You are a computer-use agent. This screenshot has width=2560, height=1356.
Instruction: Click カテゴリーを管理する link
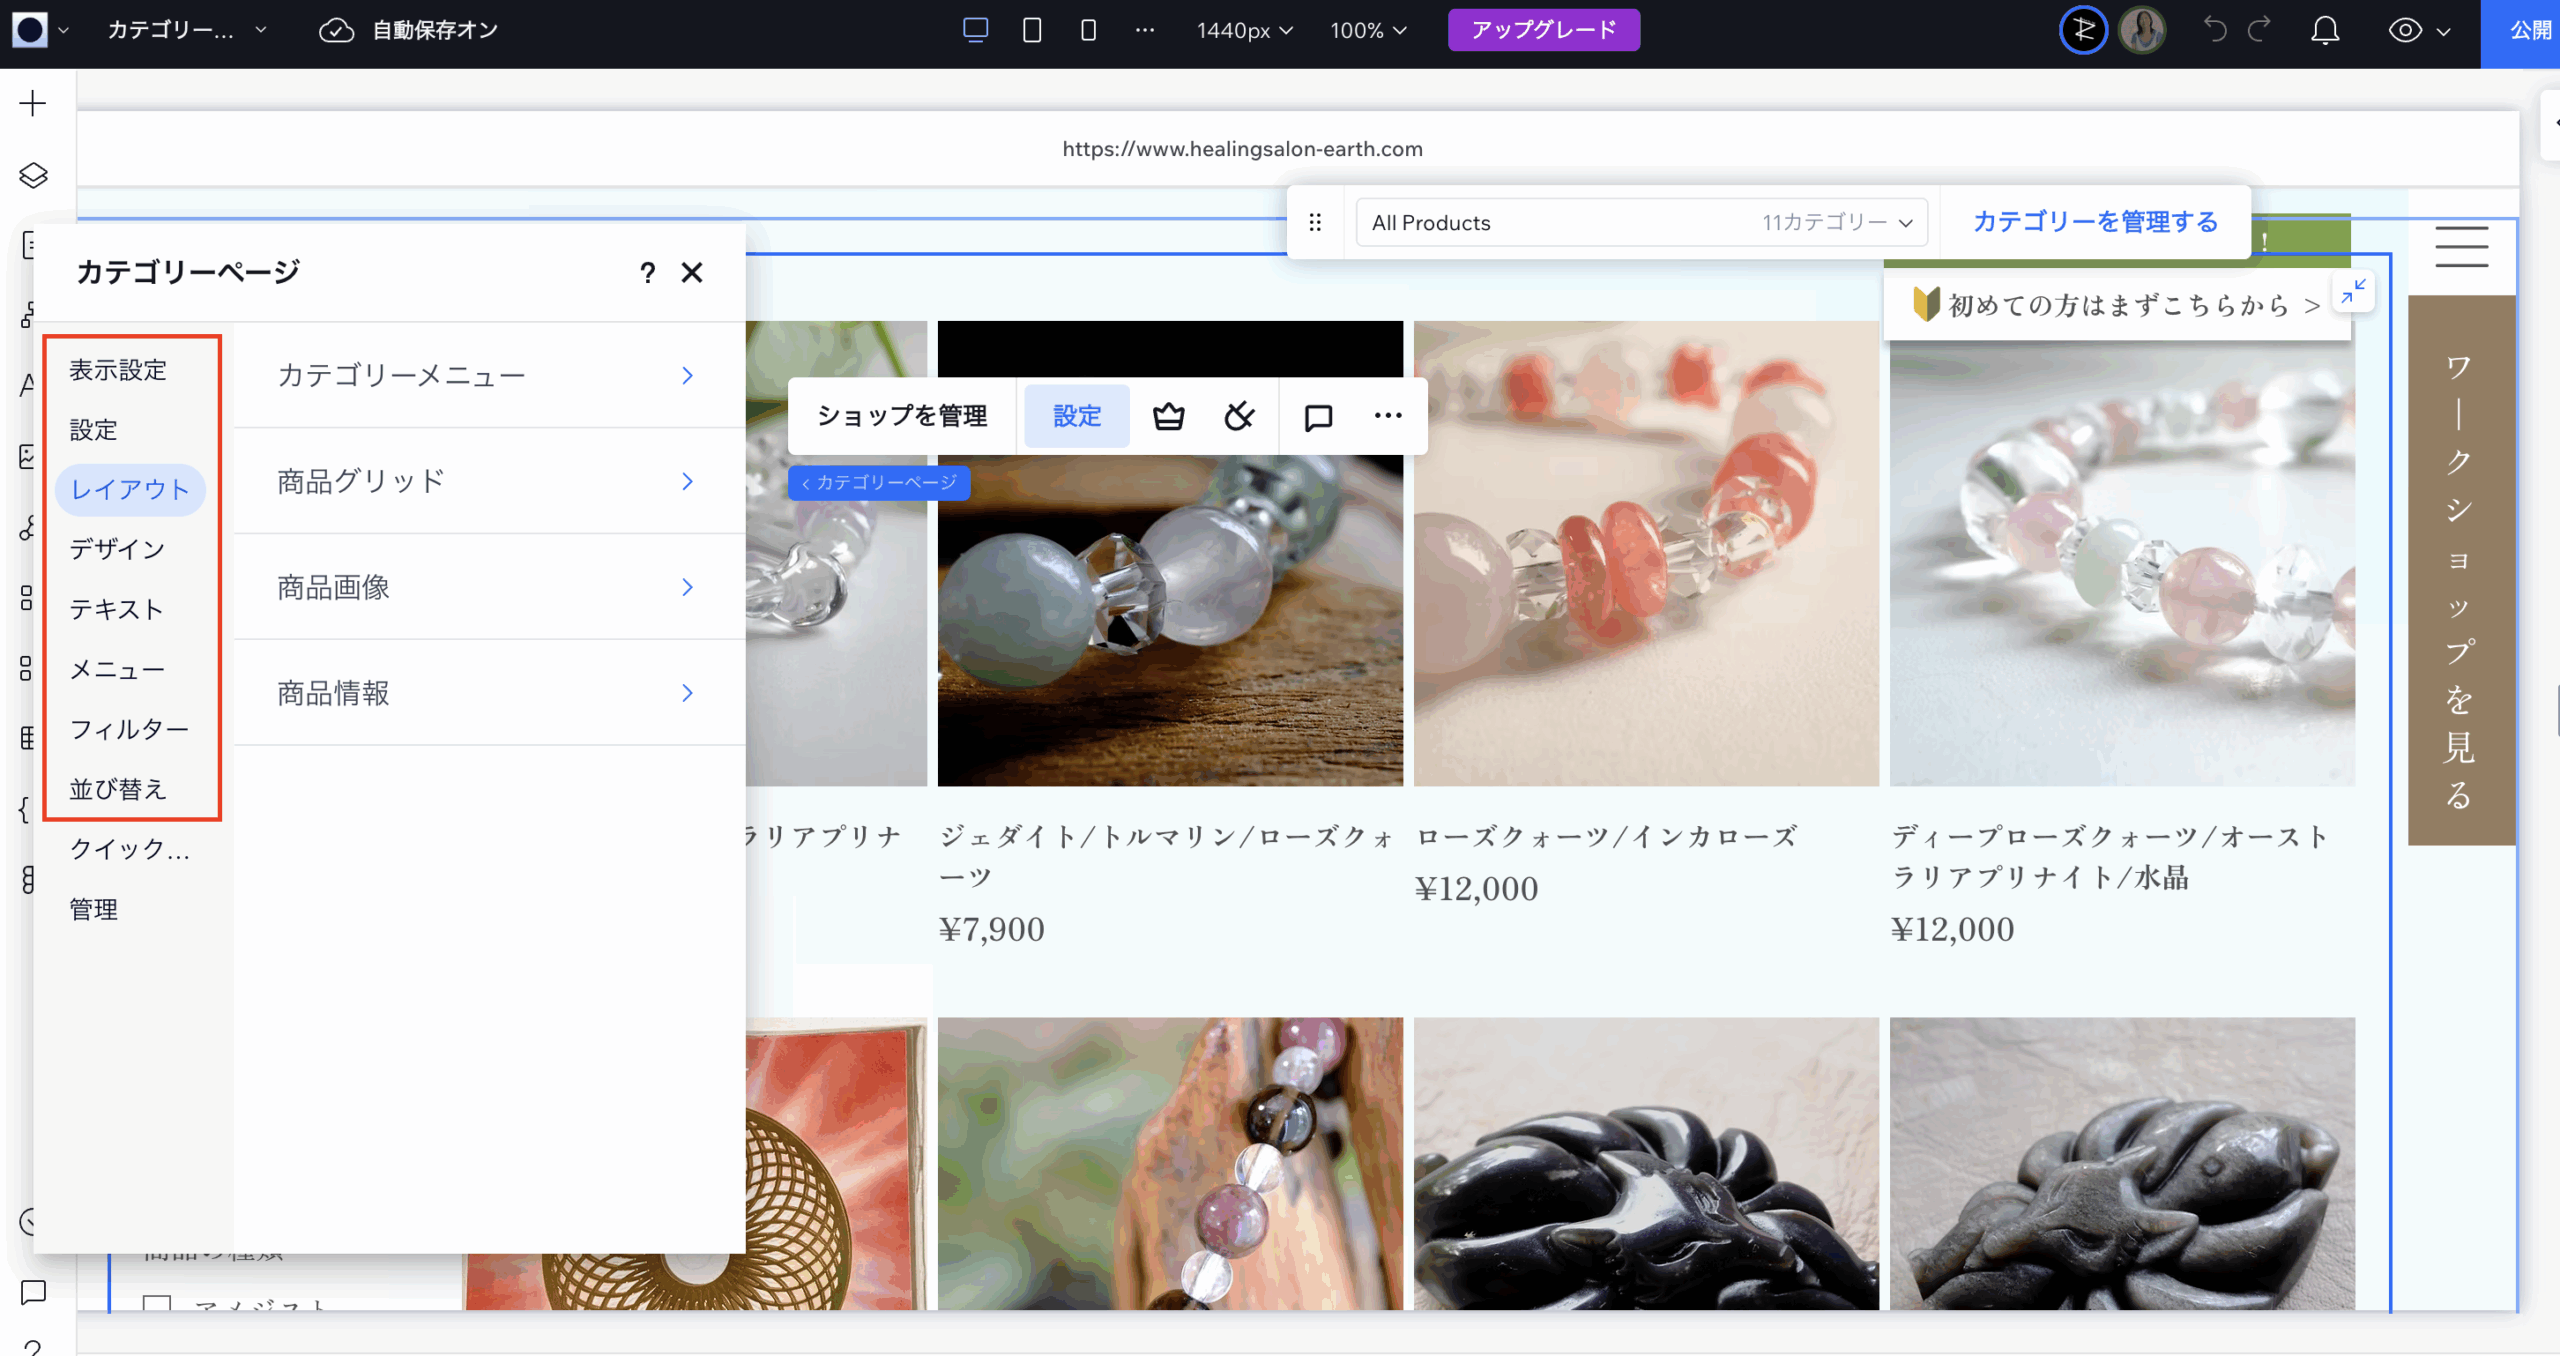pos(2095,222)
